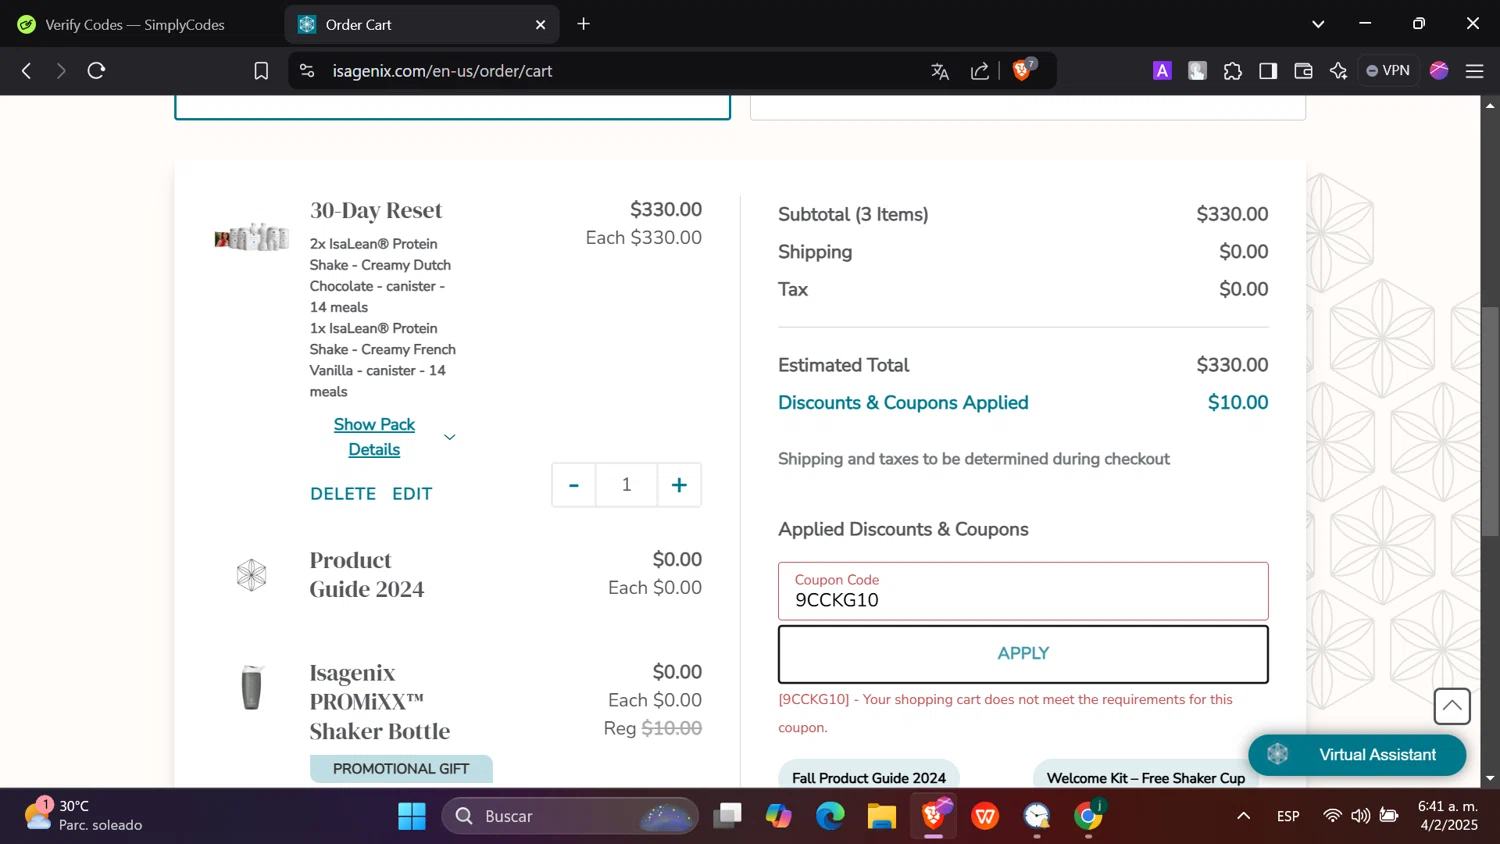Open Show Pack Details link
Screen dimensions: 1500x844
(x=374, y=437)
